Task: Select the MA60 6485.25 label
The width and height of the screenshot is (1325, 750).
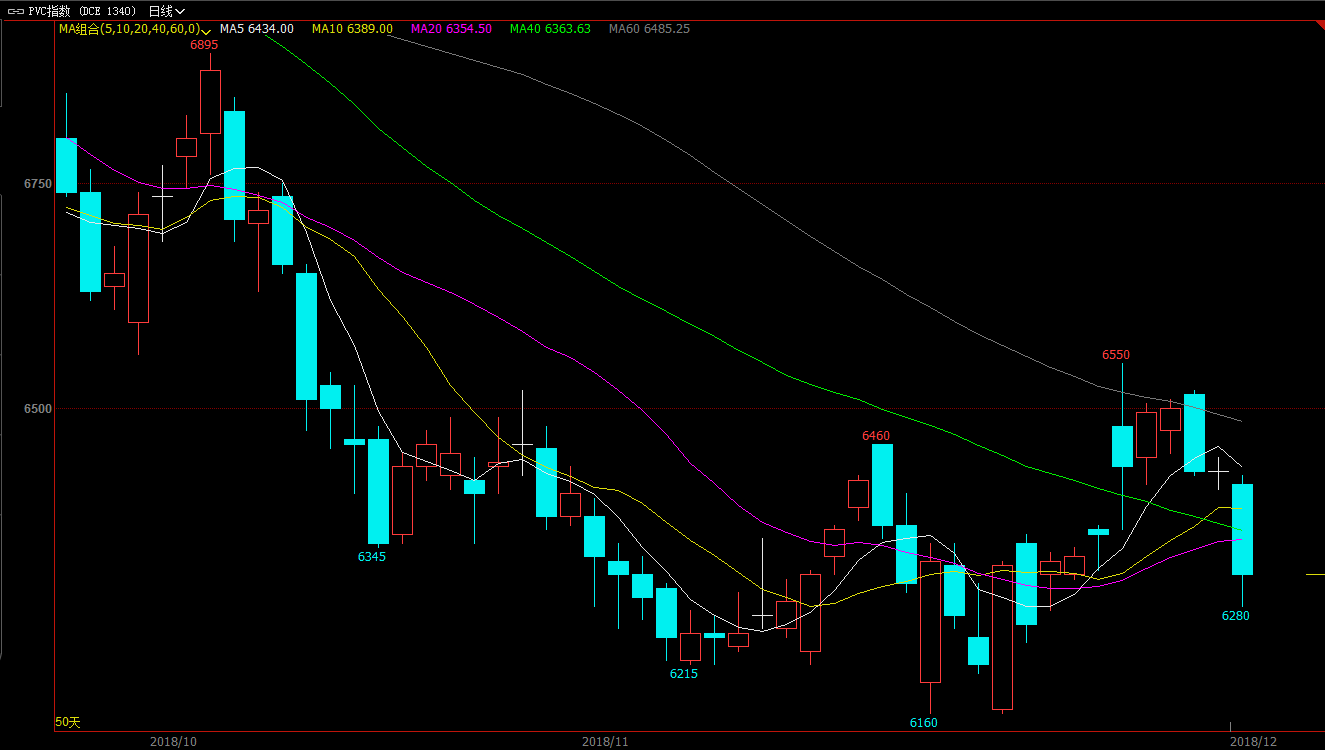Action: tap(649, 29)
